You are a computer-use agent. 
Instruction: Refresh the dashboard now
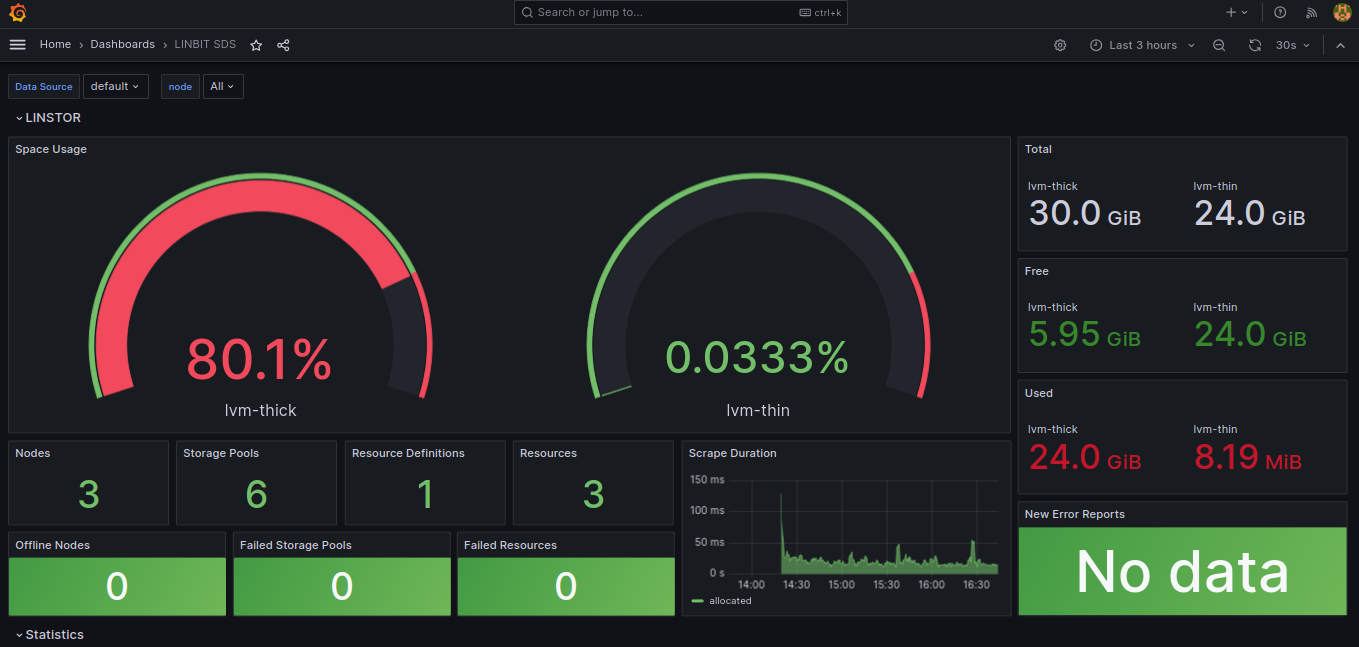click(x=1255, y=45)
